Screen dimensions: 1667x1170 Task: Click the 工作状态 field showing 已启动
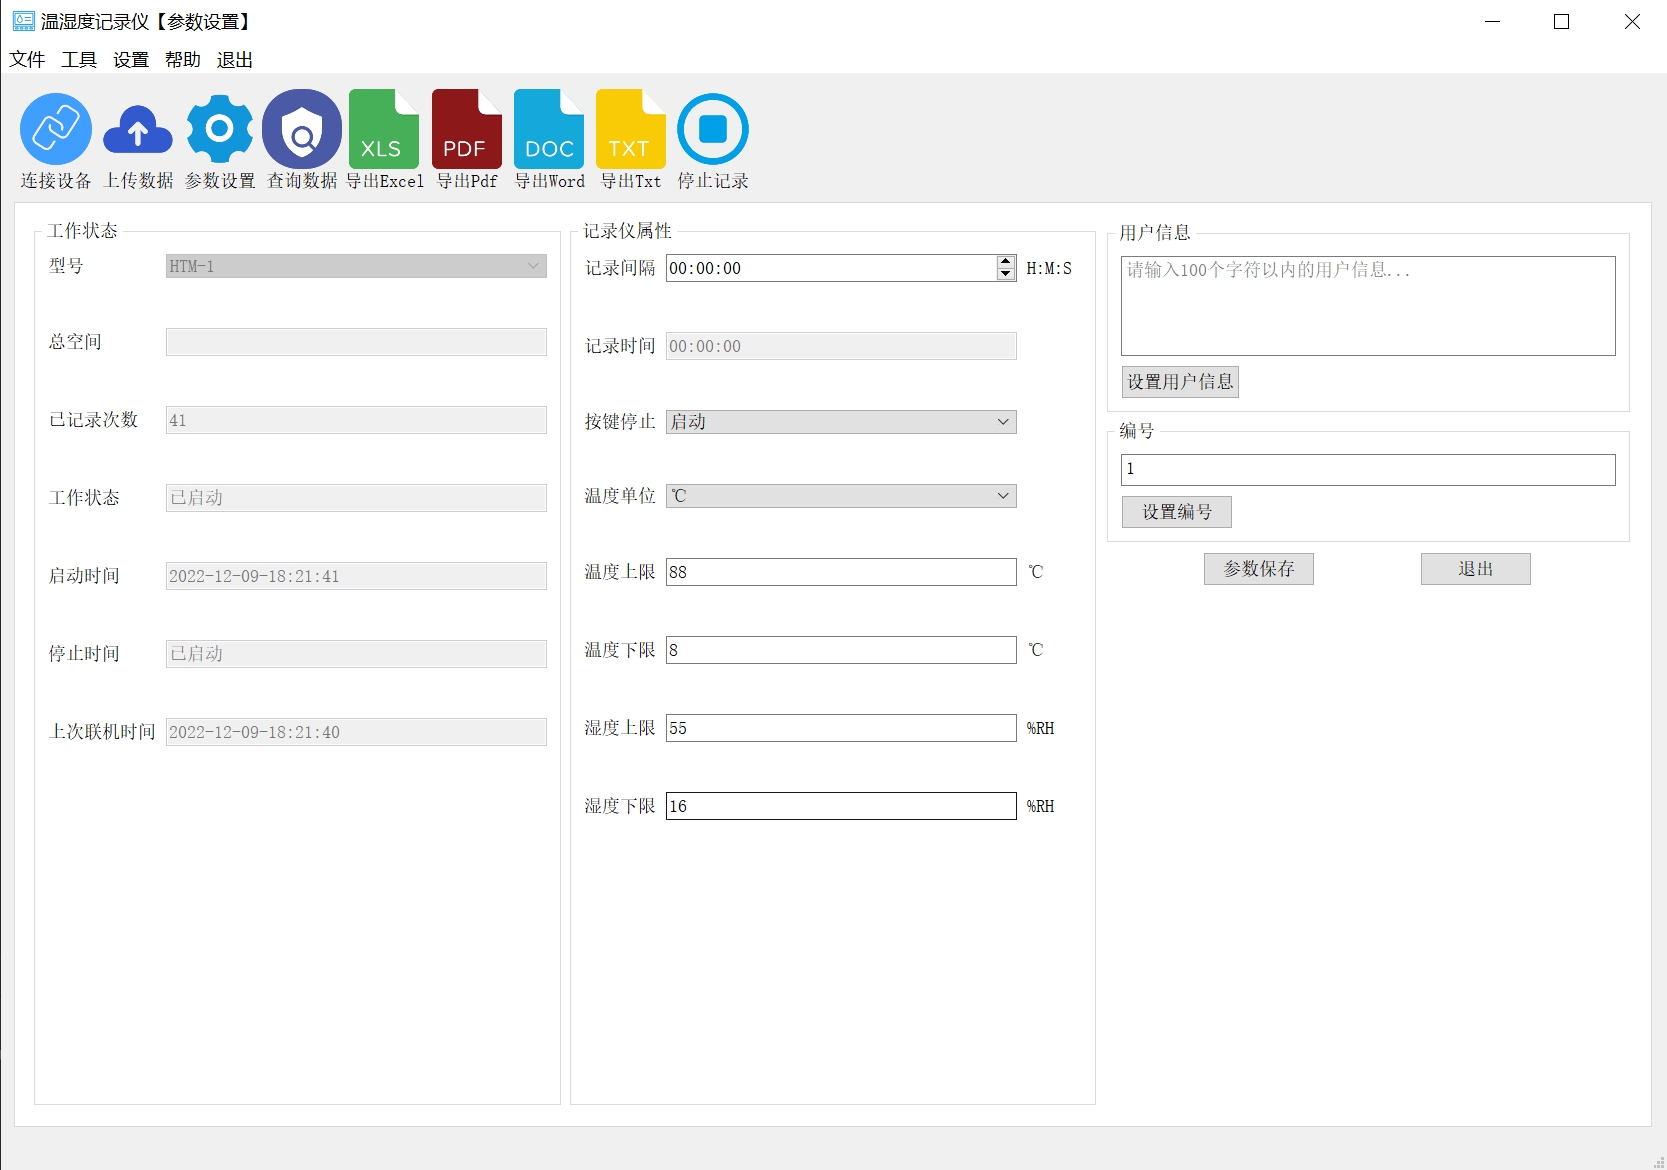(x=356, y=498)
